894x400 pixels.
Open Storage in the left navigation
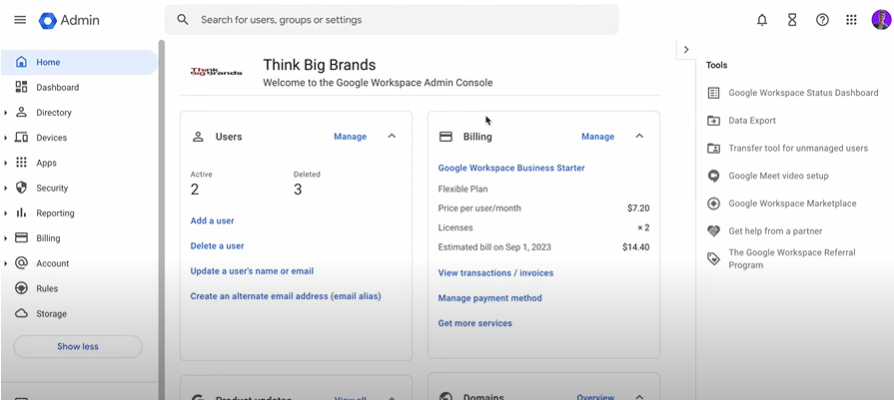tap(52, 314)
